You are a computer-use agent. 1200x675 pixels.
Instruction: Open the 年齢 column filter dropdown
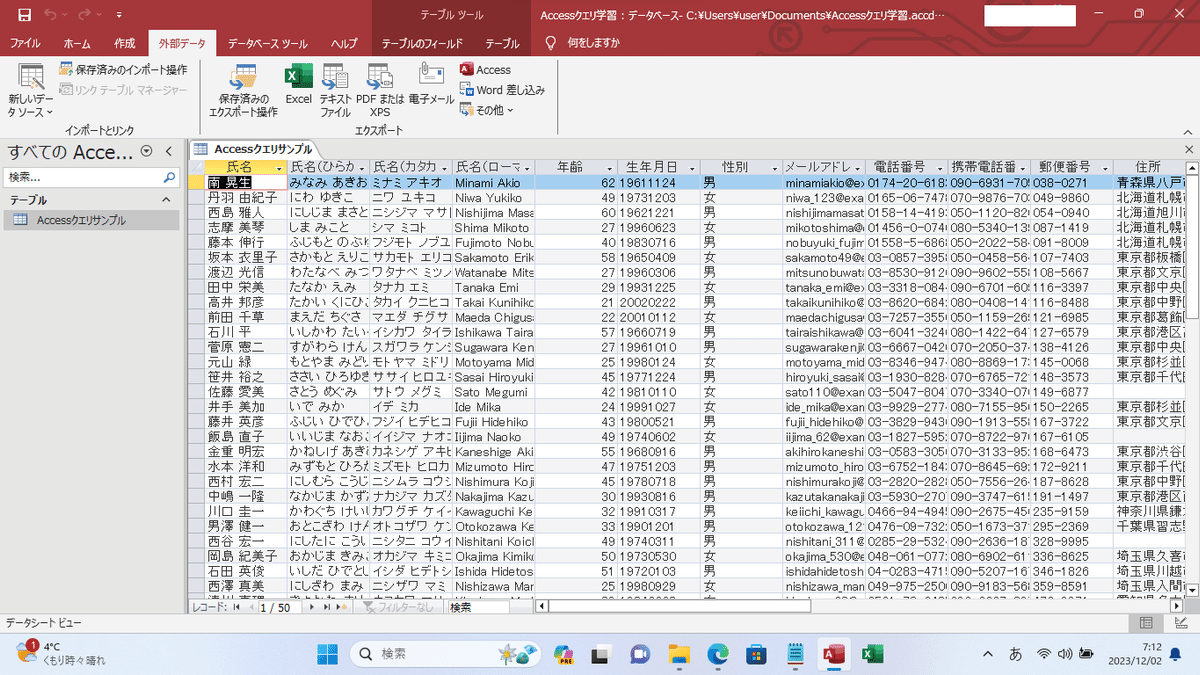click(609, 167)
